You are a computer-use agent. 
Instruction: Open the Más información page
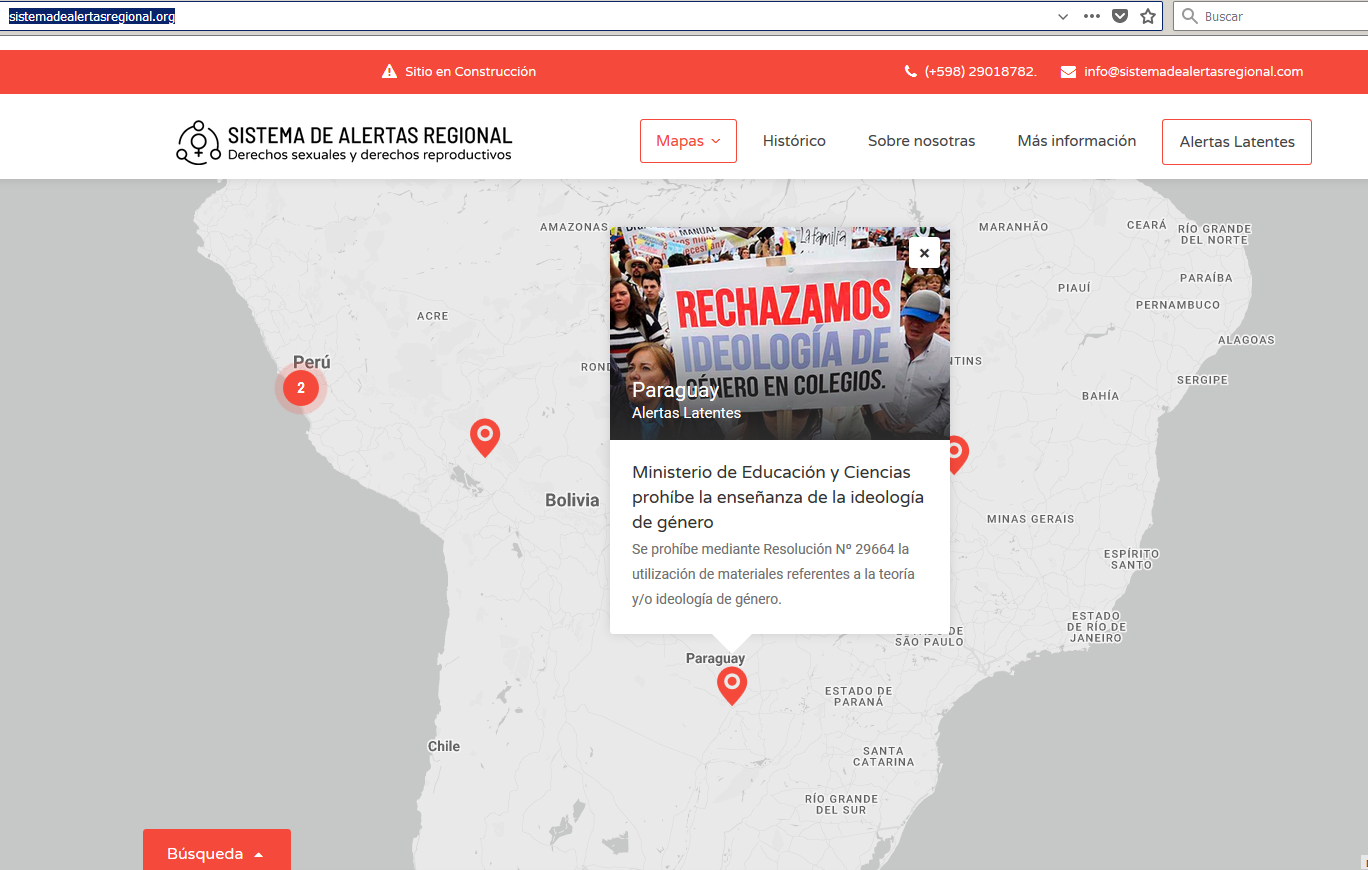click(1076, 141)
